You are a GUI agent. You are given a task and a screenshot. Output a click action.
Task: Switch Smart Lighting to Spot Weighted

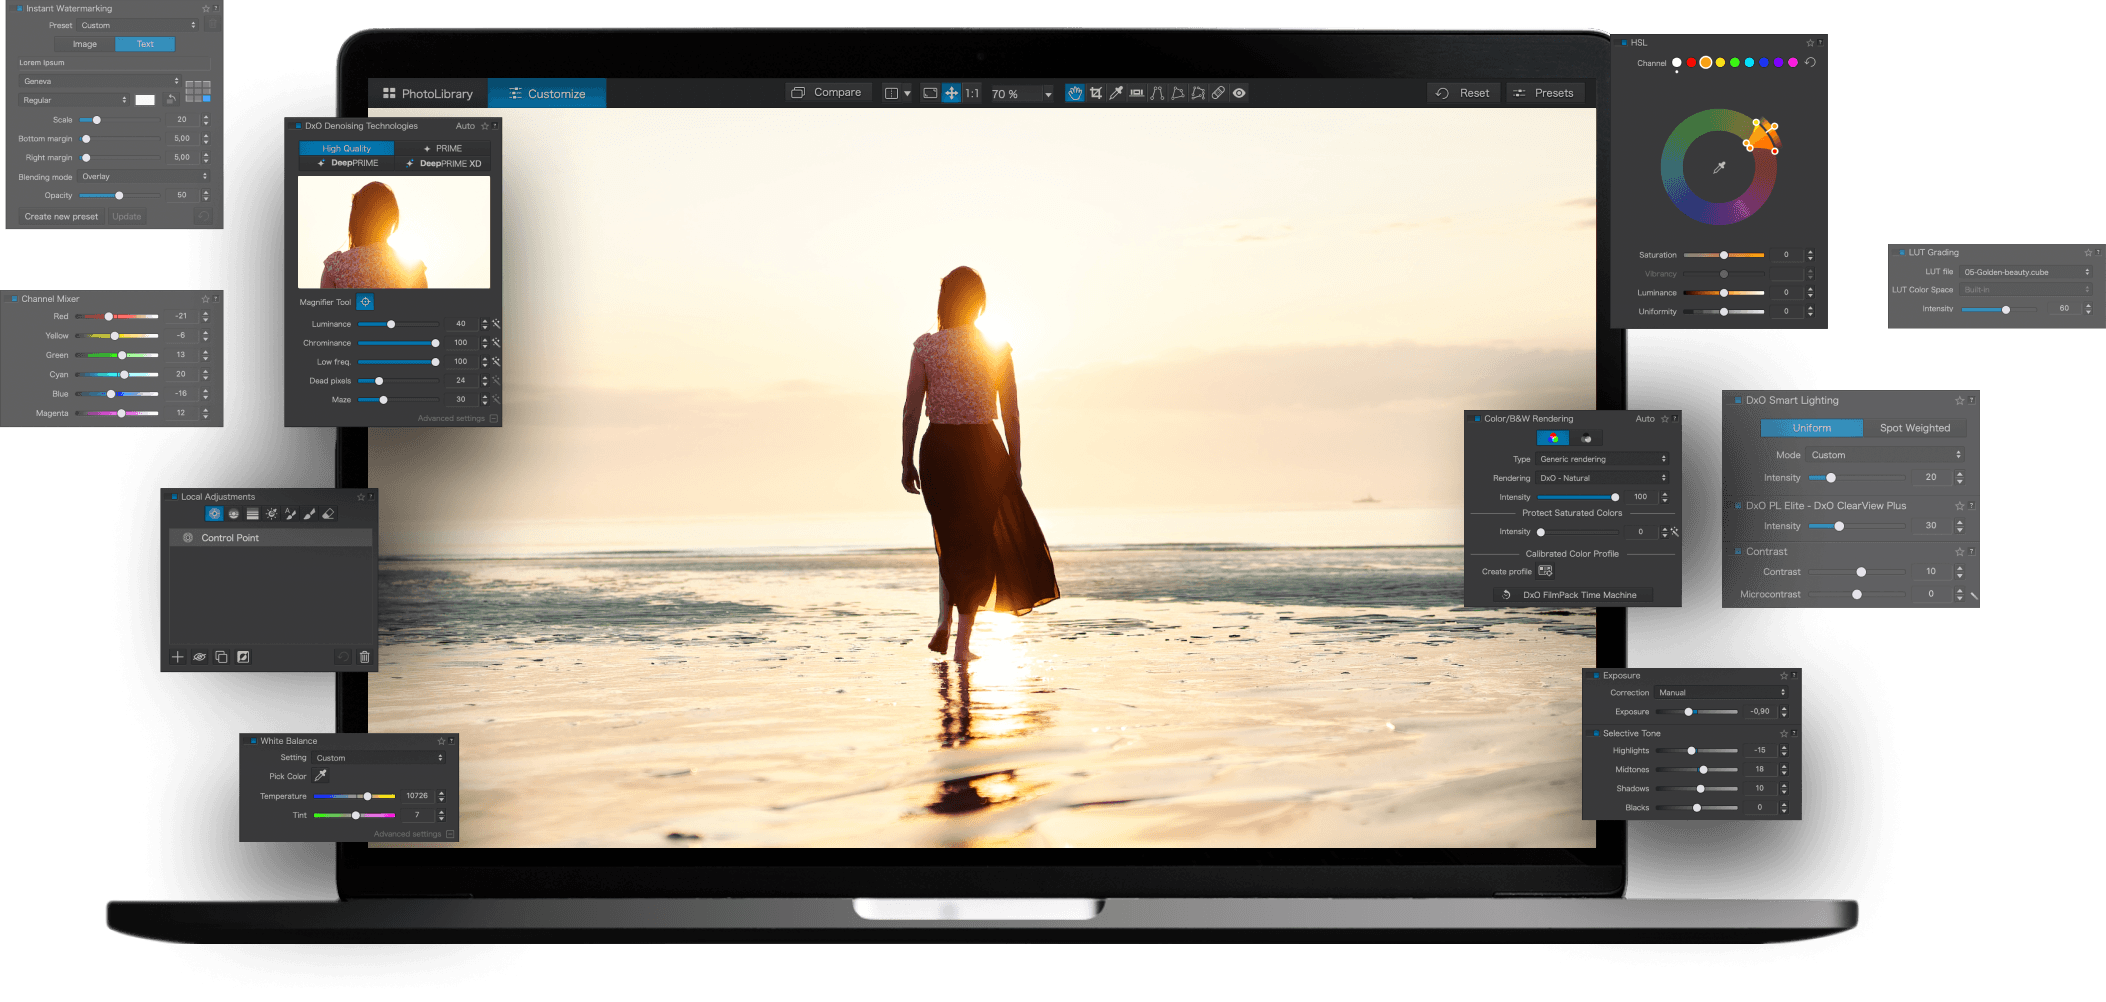1914,428
